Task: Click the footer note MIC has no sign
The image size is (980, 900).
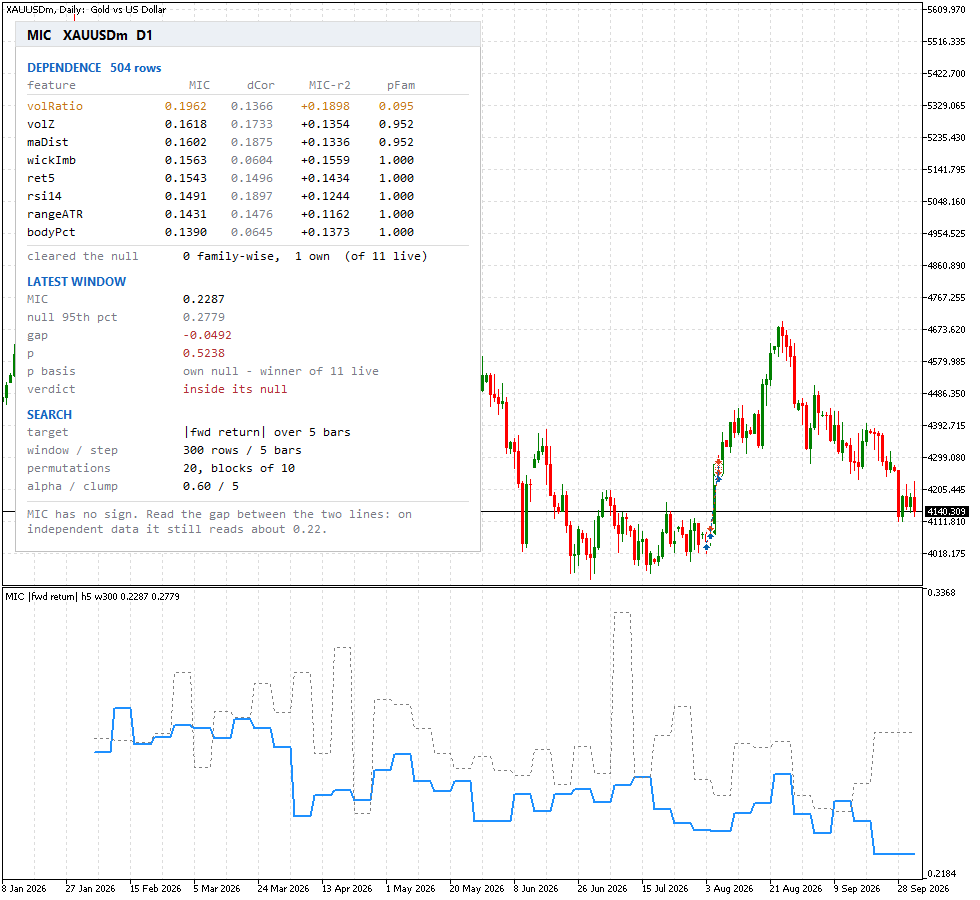Action: pyautogui.click(x=219, y=522)
